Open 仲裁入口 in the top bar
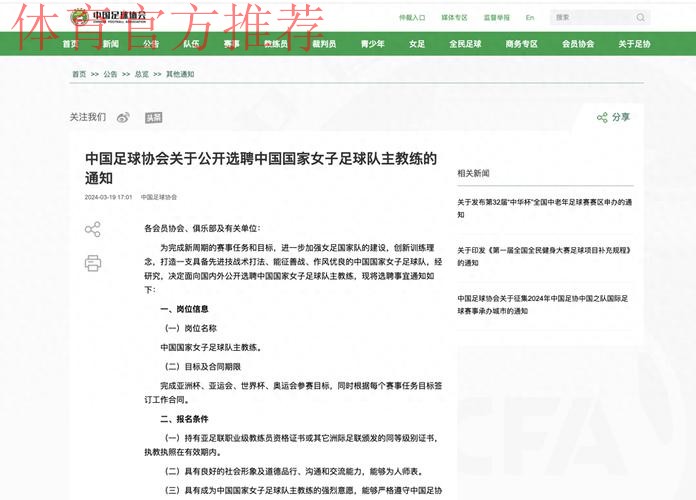Screen dimensions: 696x500 [412, 18]
